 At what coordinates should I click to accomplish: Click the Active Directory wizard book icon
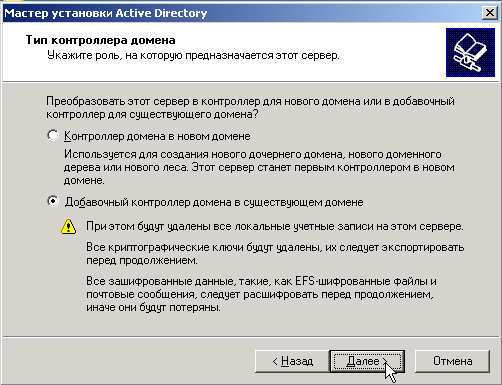coord(470,52)
